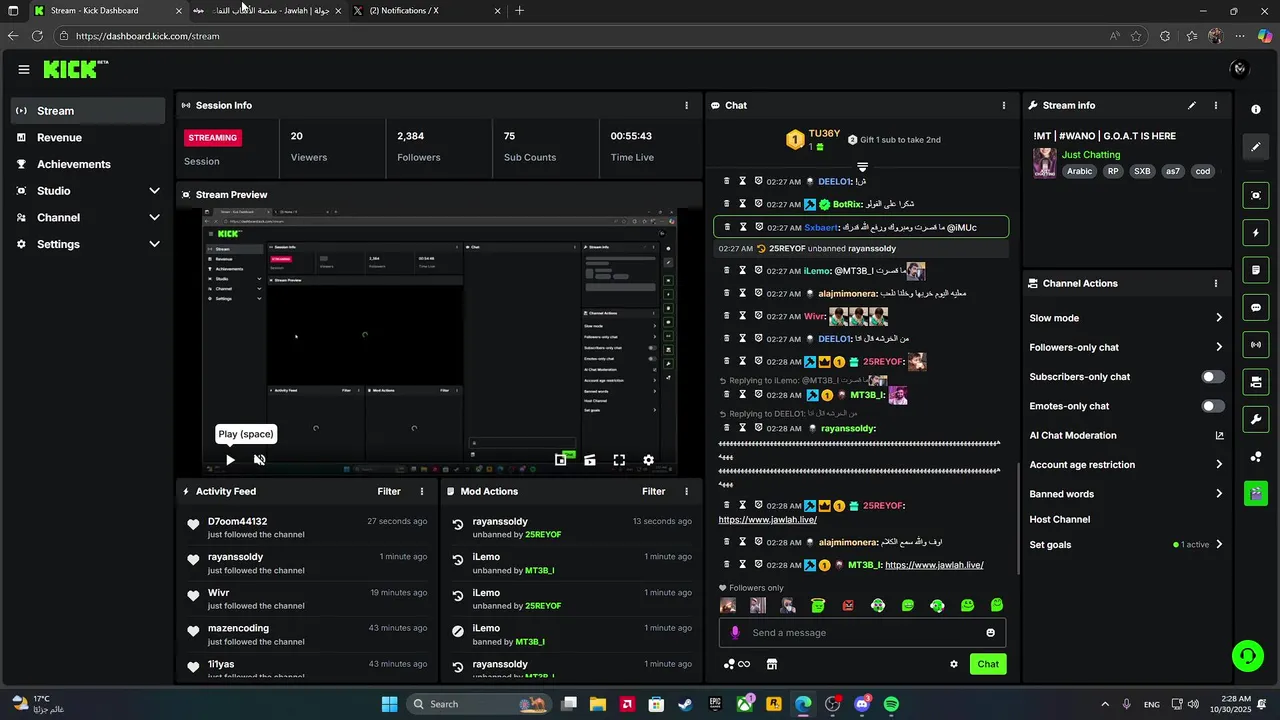This screenshot has height=720, width=1280.
Task: Switch to the Jawlah browser tab
Action: pyautogui.click(x=267, y=11)
